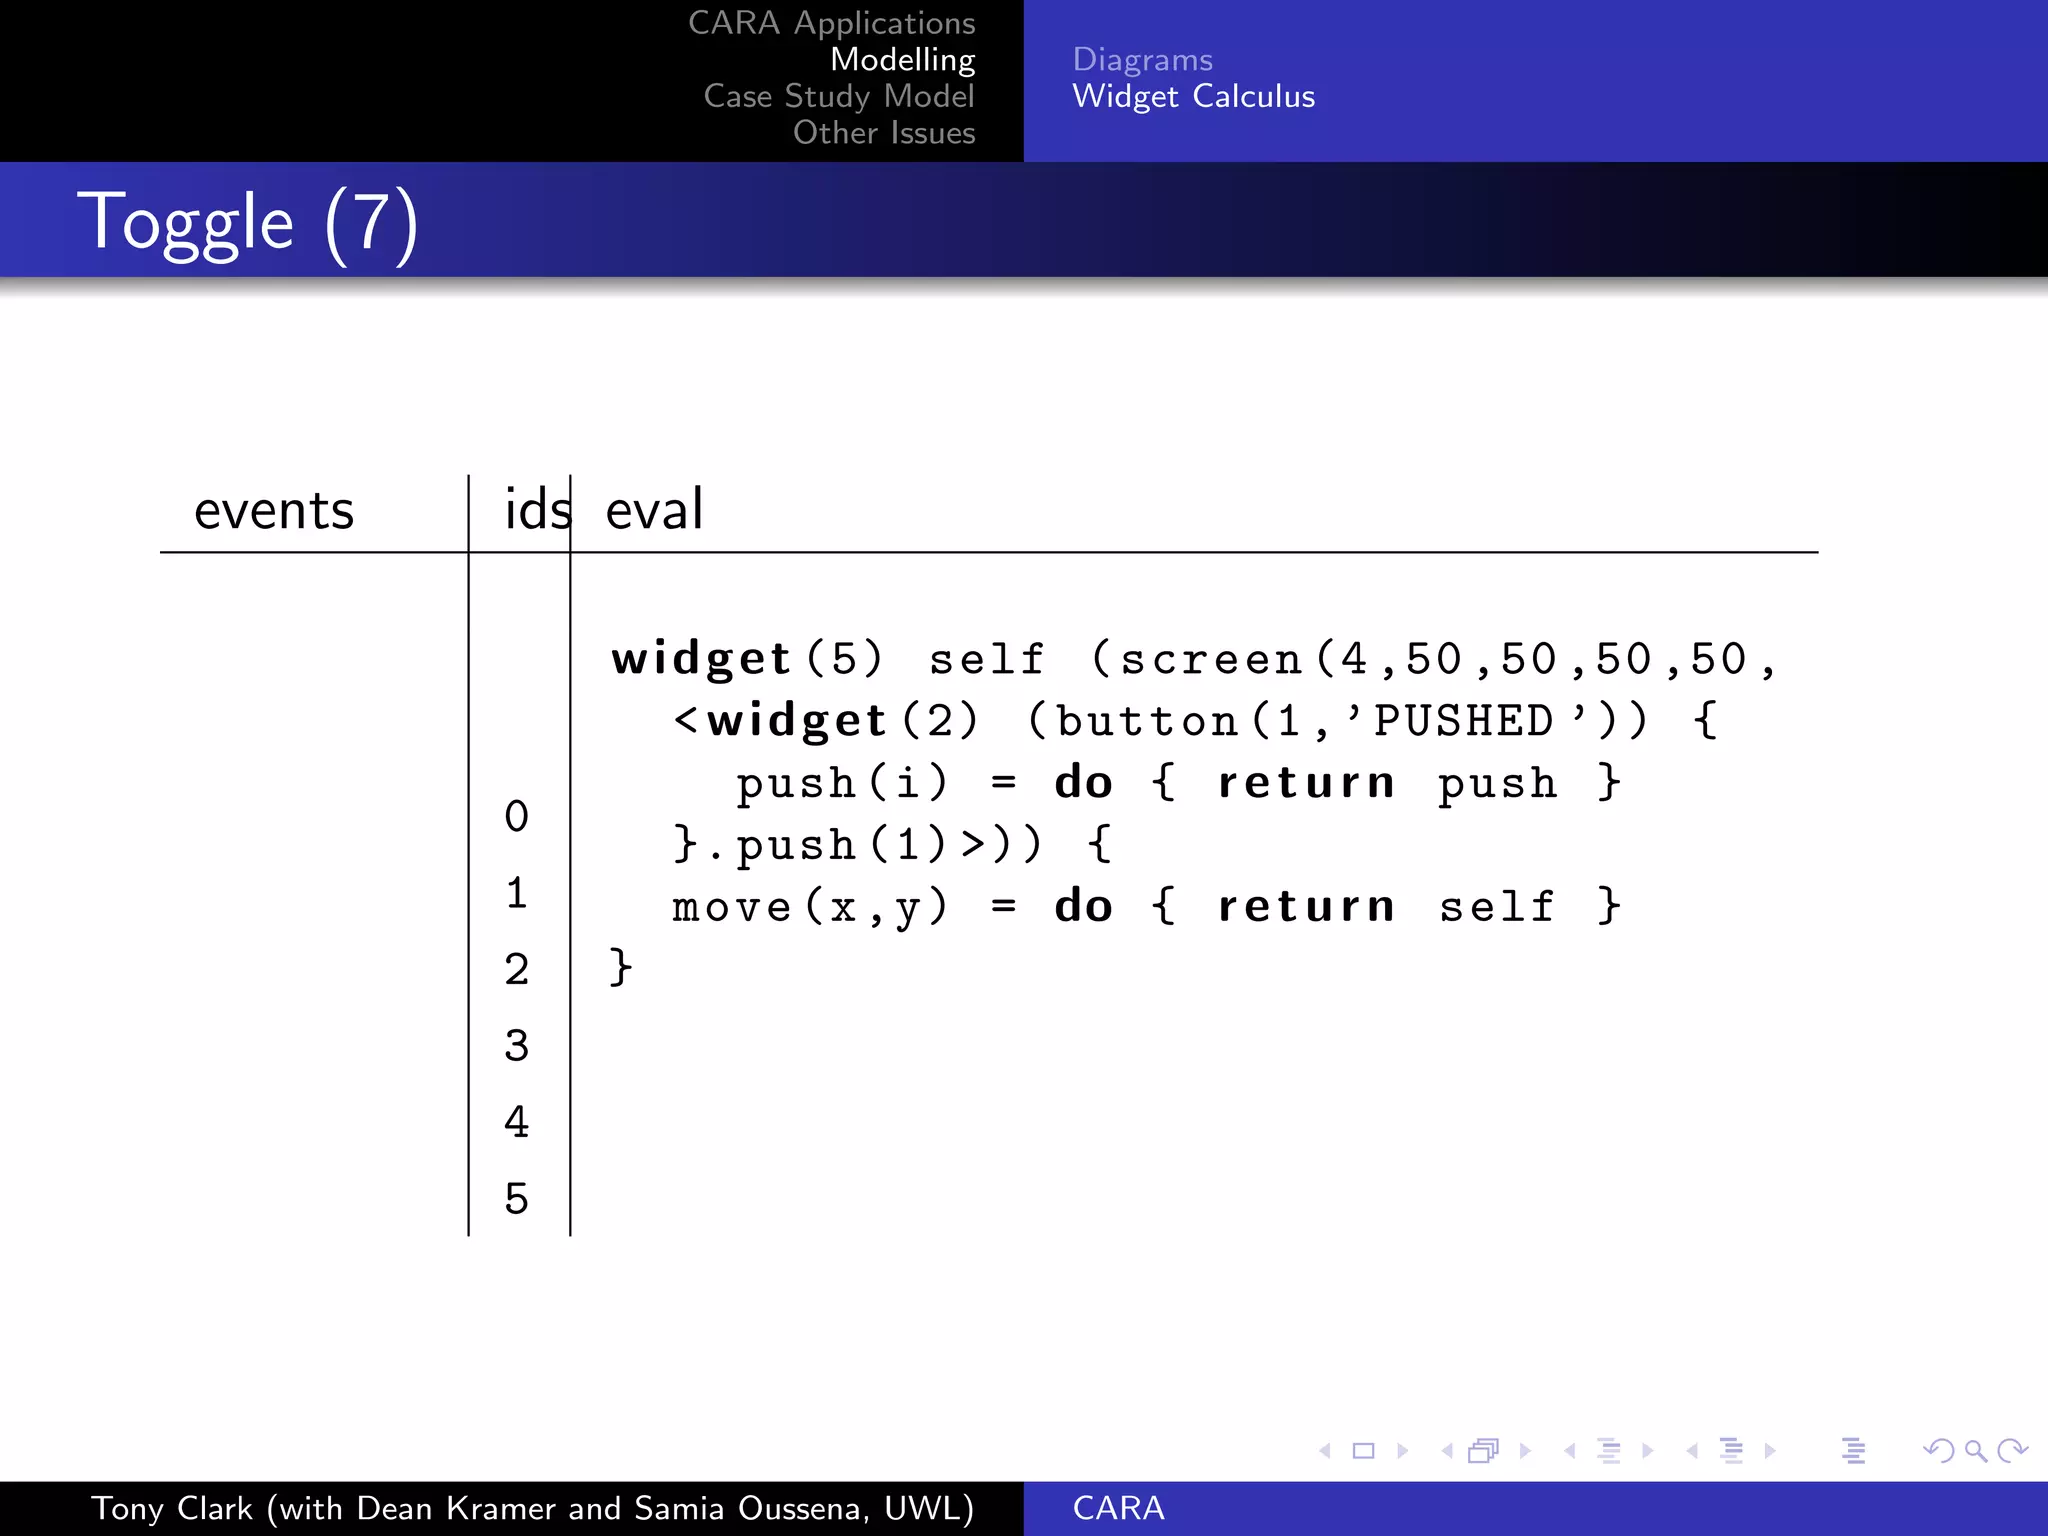Click the presentation appendix lines icon

pyautogui.click(x=1853, y=1451)
